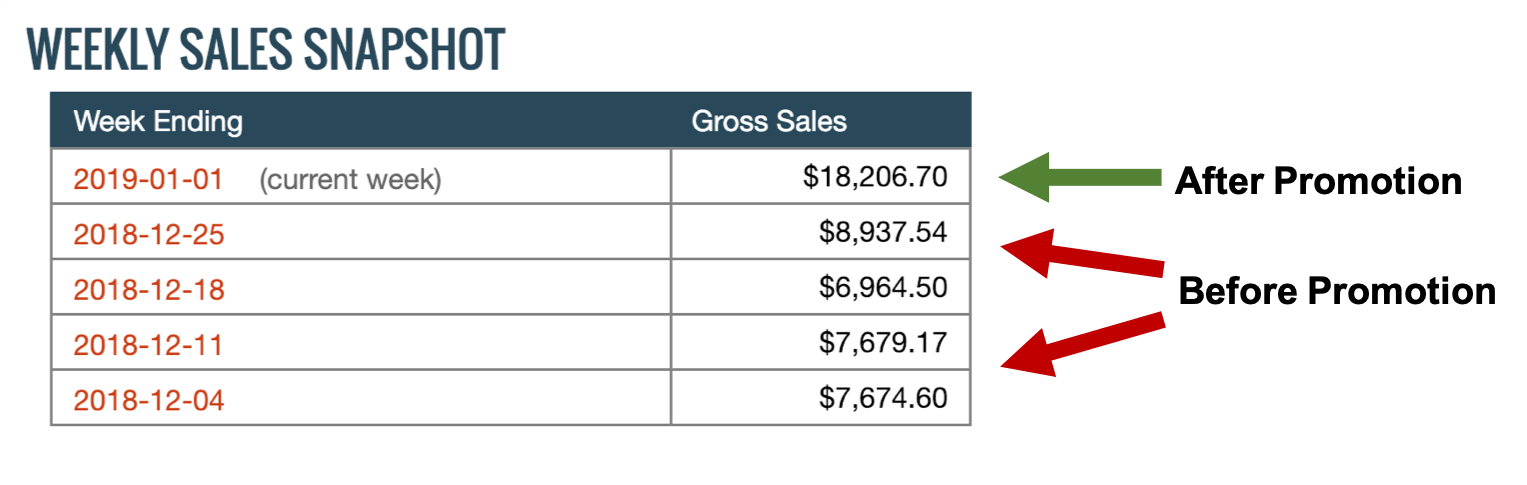Click the $7,679.17 gross sales cell

pos(821,342)
